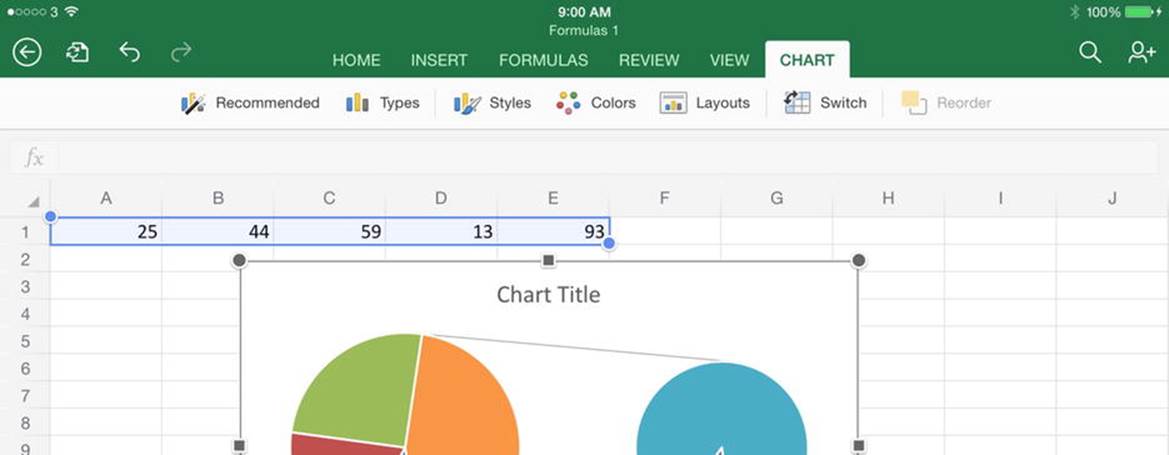Tap the Bluetooth icon in status bar

point(1074,12)
